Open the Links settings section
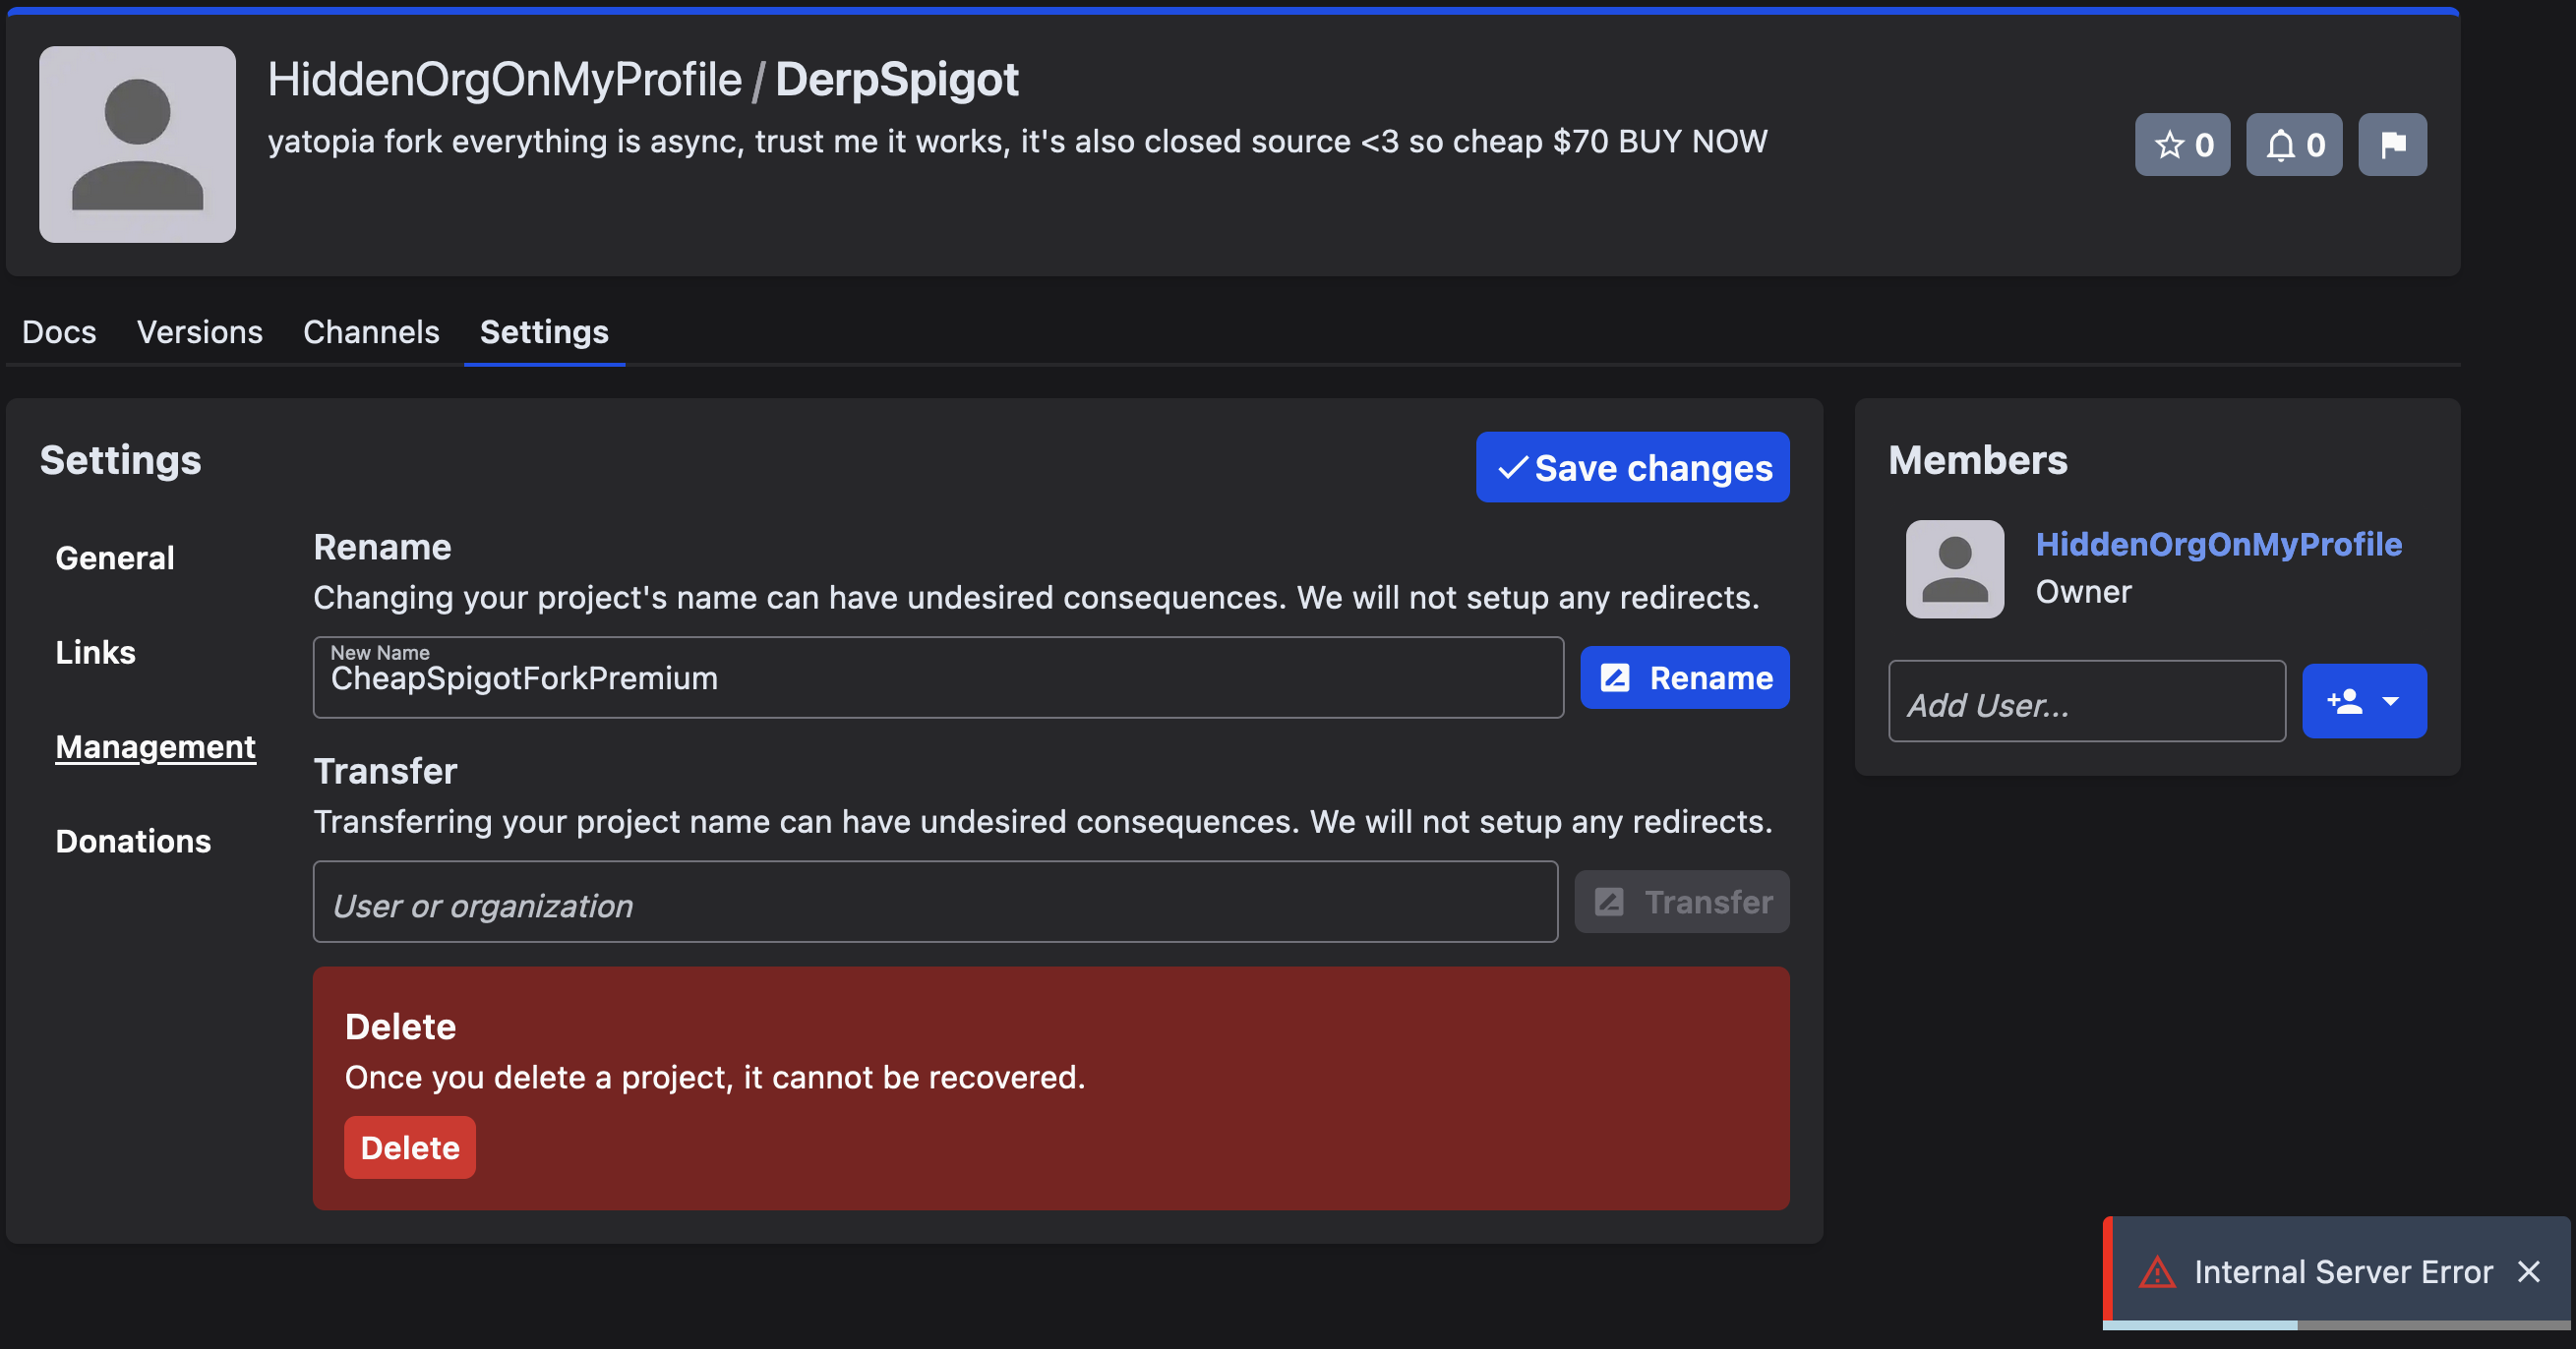The height and width of the screenshot is (1349, 2576). (x=95, y=652)
